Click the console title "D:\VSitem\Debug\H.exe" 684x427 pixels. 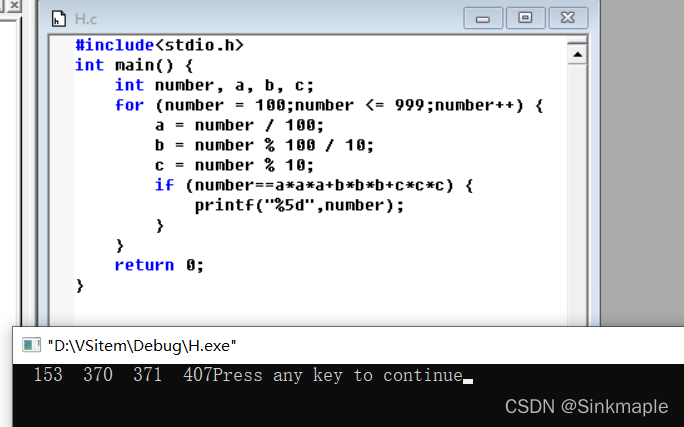(142, 345)
